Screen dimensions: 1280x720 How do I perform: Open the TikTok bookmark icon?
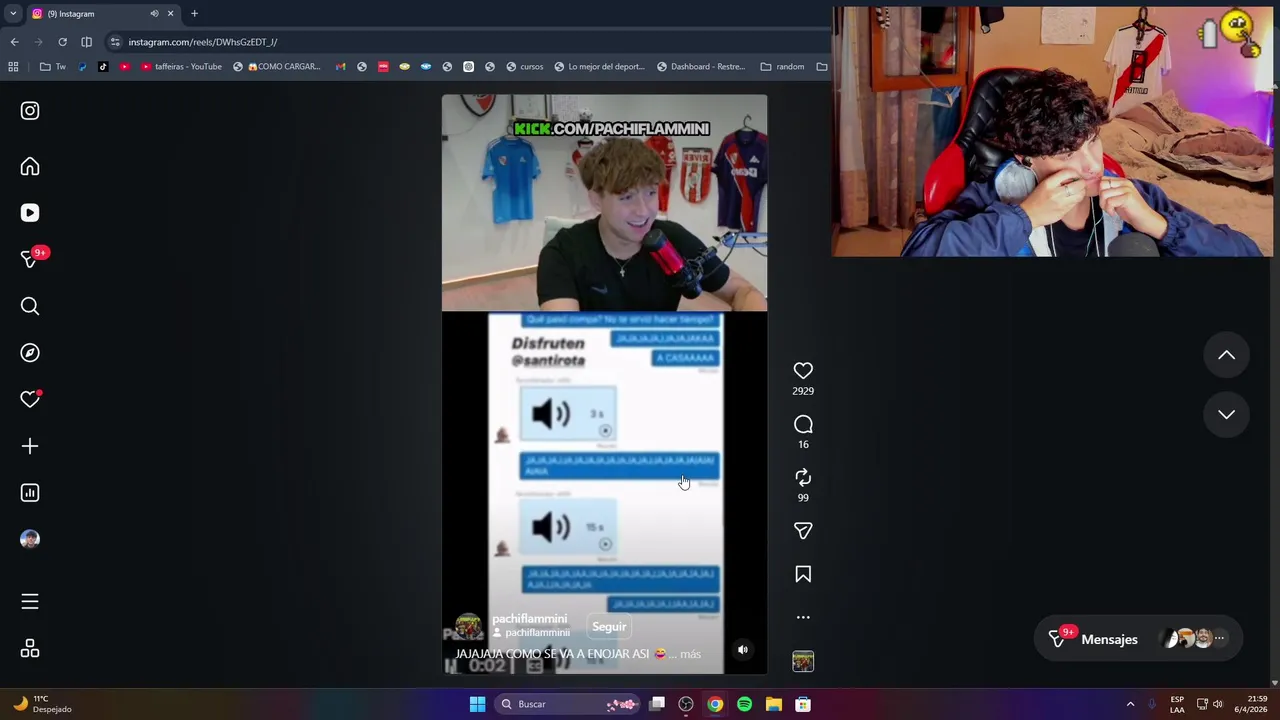click(103, 67)
